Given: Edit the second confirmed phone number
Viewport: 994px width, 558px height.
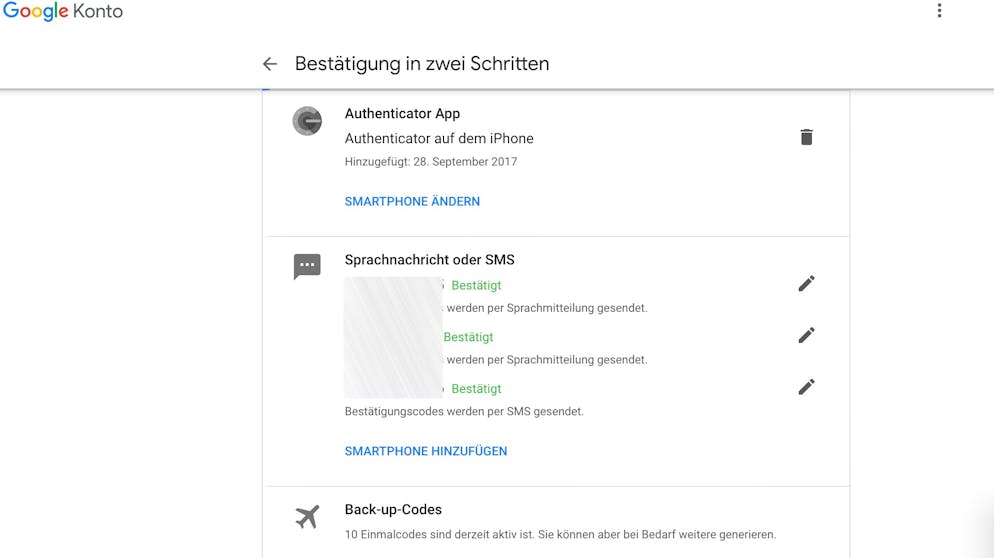Looking at the screenshot, I should (x=806, y=335).
